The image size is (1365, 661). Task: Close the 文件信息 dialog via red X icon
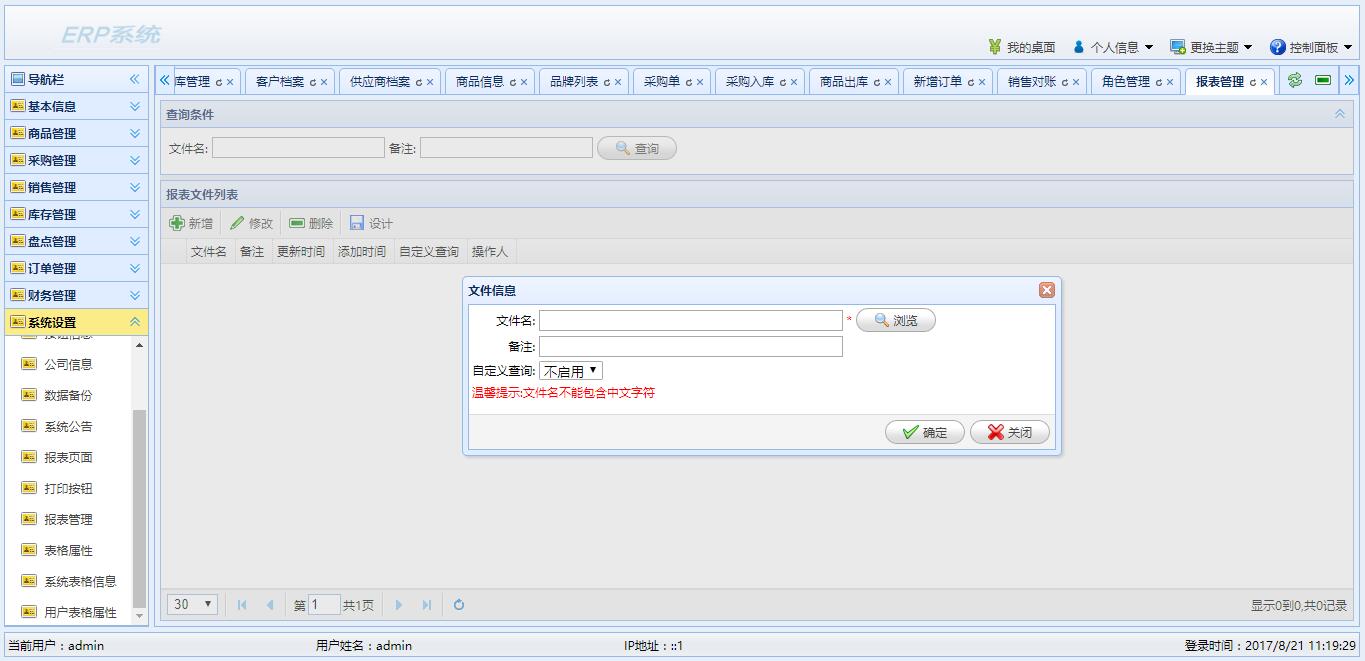tap(1046, 290)
